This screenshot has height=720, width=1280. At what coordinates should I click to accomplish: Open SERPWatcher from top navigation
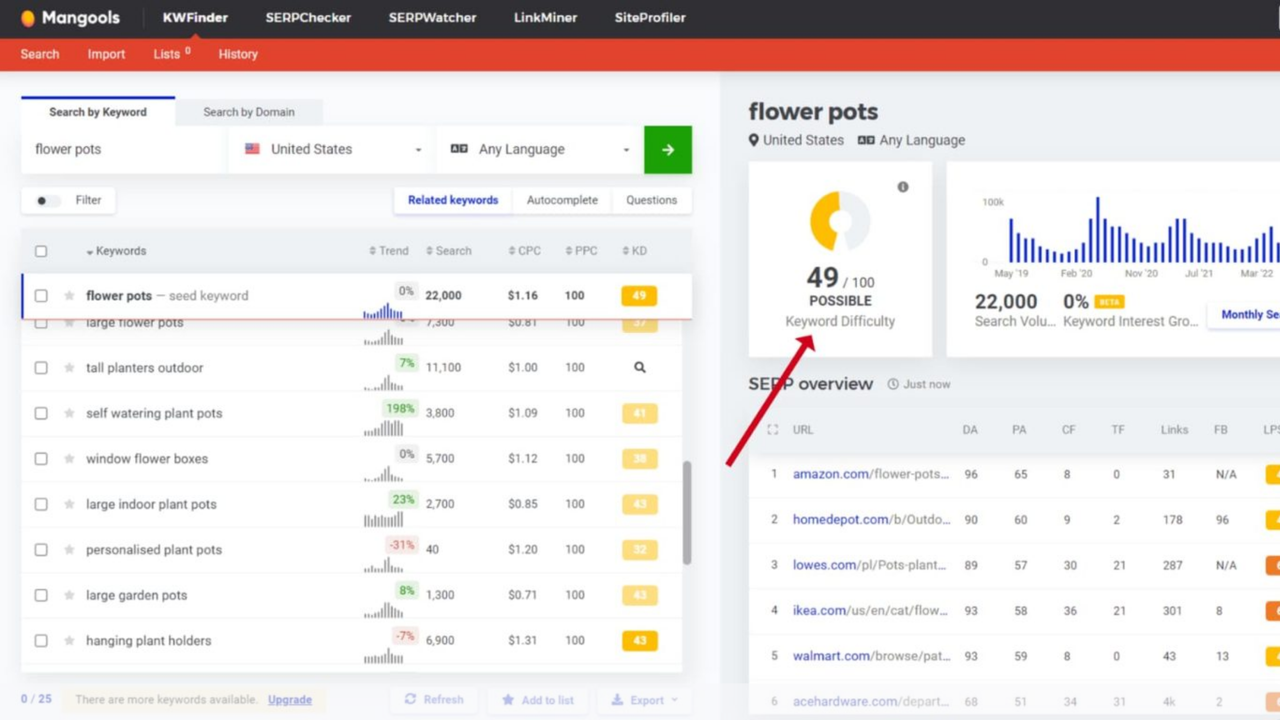pos(433,18)
